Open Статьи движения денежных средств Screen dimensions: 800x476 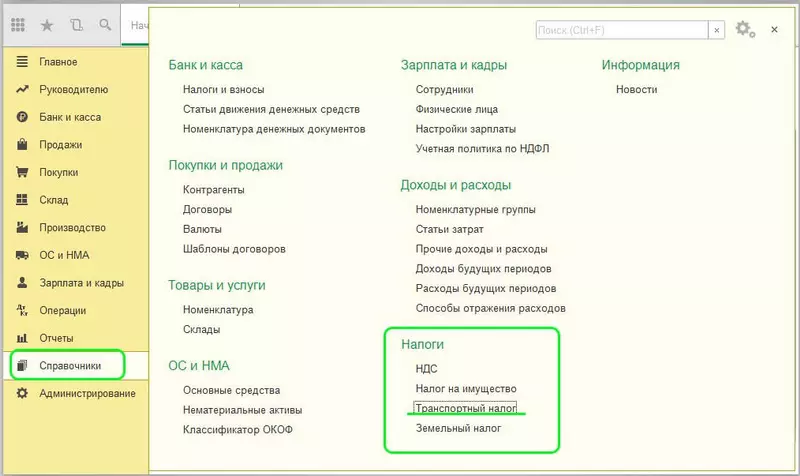271,109
